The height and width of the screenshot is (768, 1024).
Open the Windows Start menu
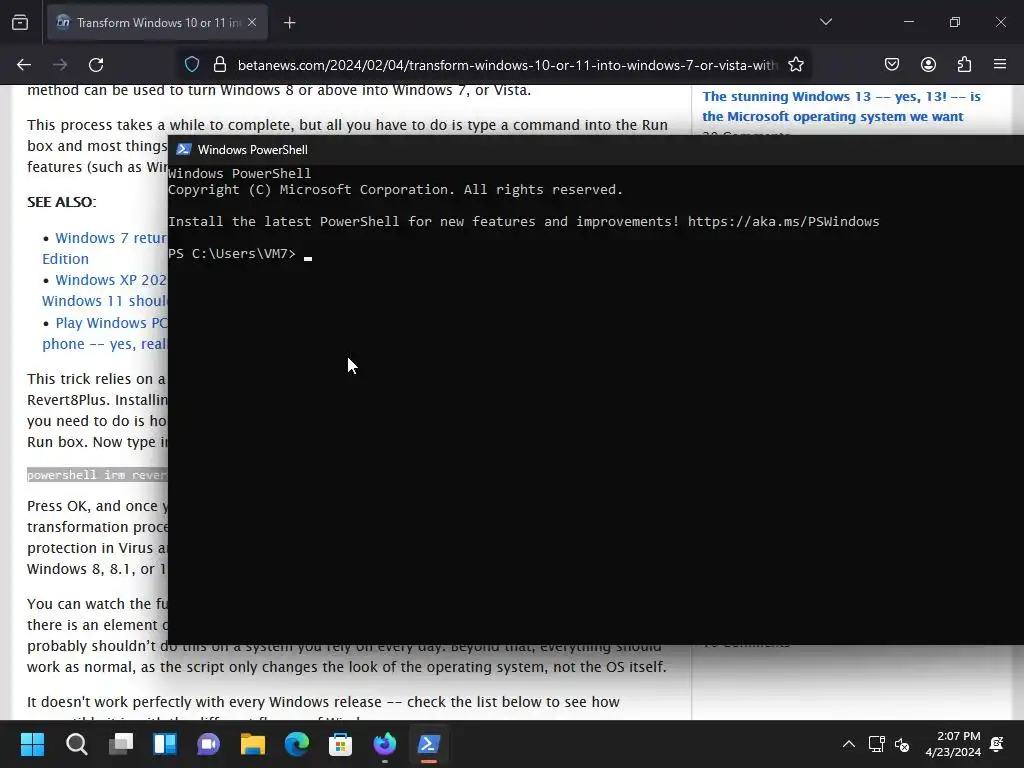(32, 744)
